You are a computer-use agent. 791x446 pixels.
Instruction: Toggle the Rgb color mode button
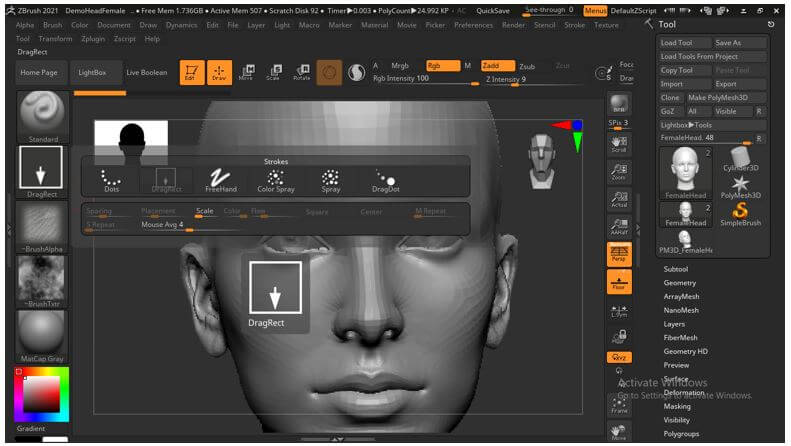coord(443,66)
